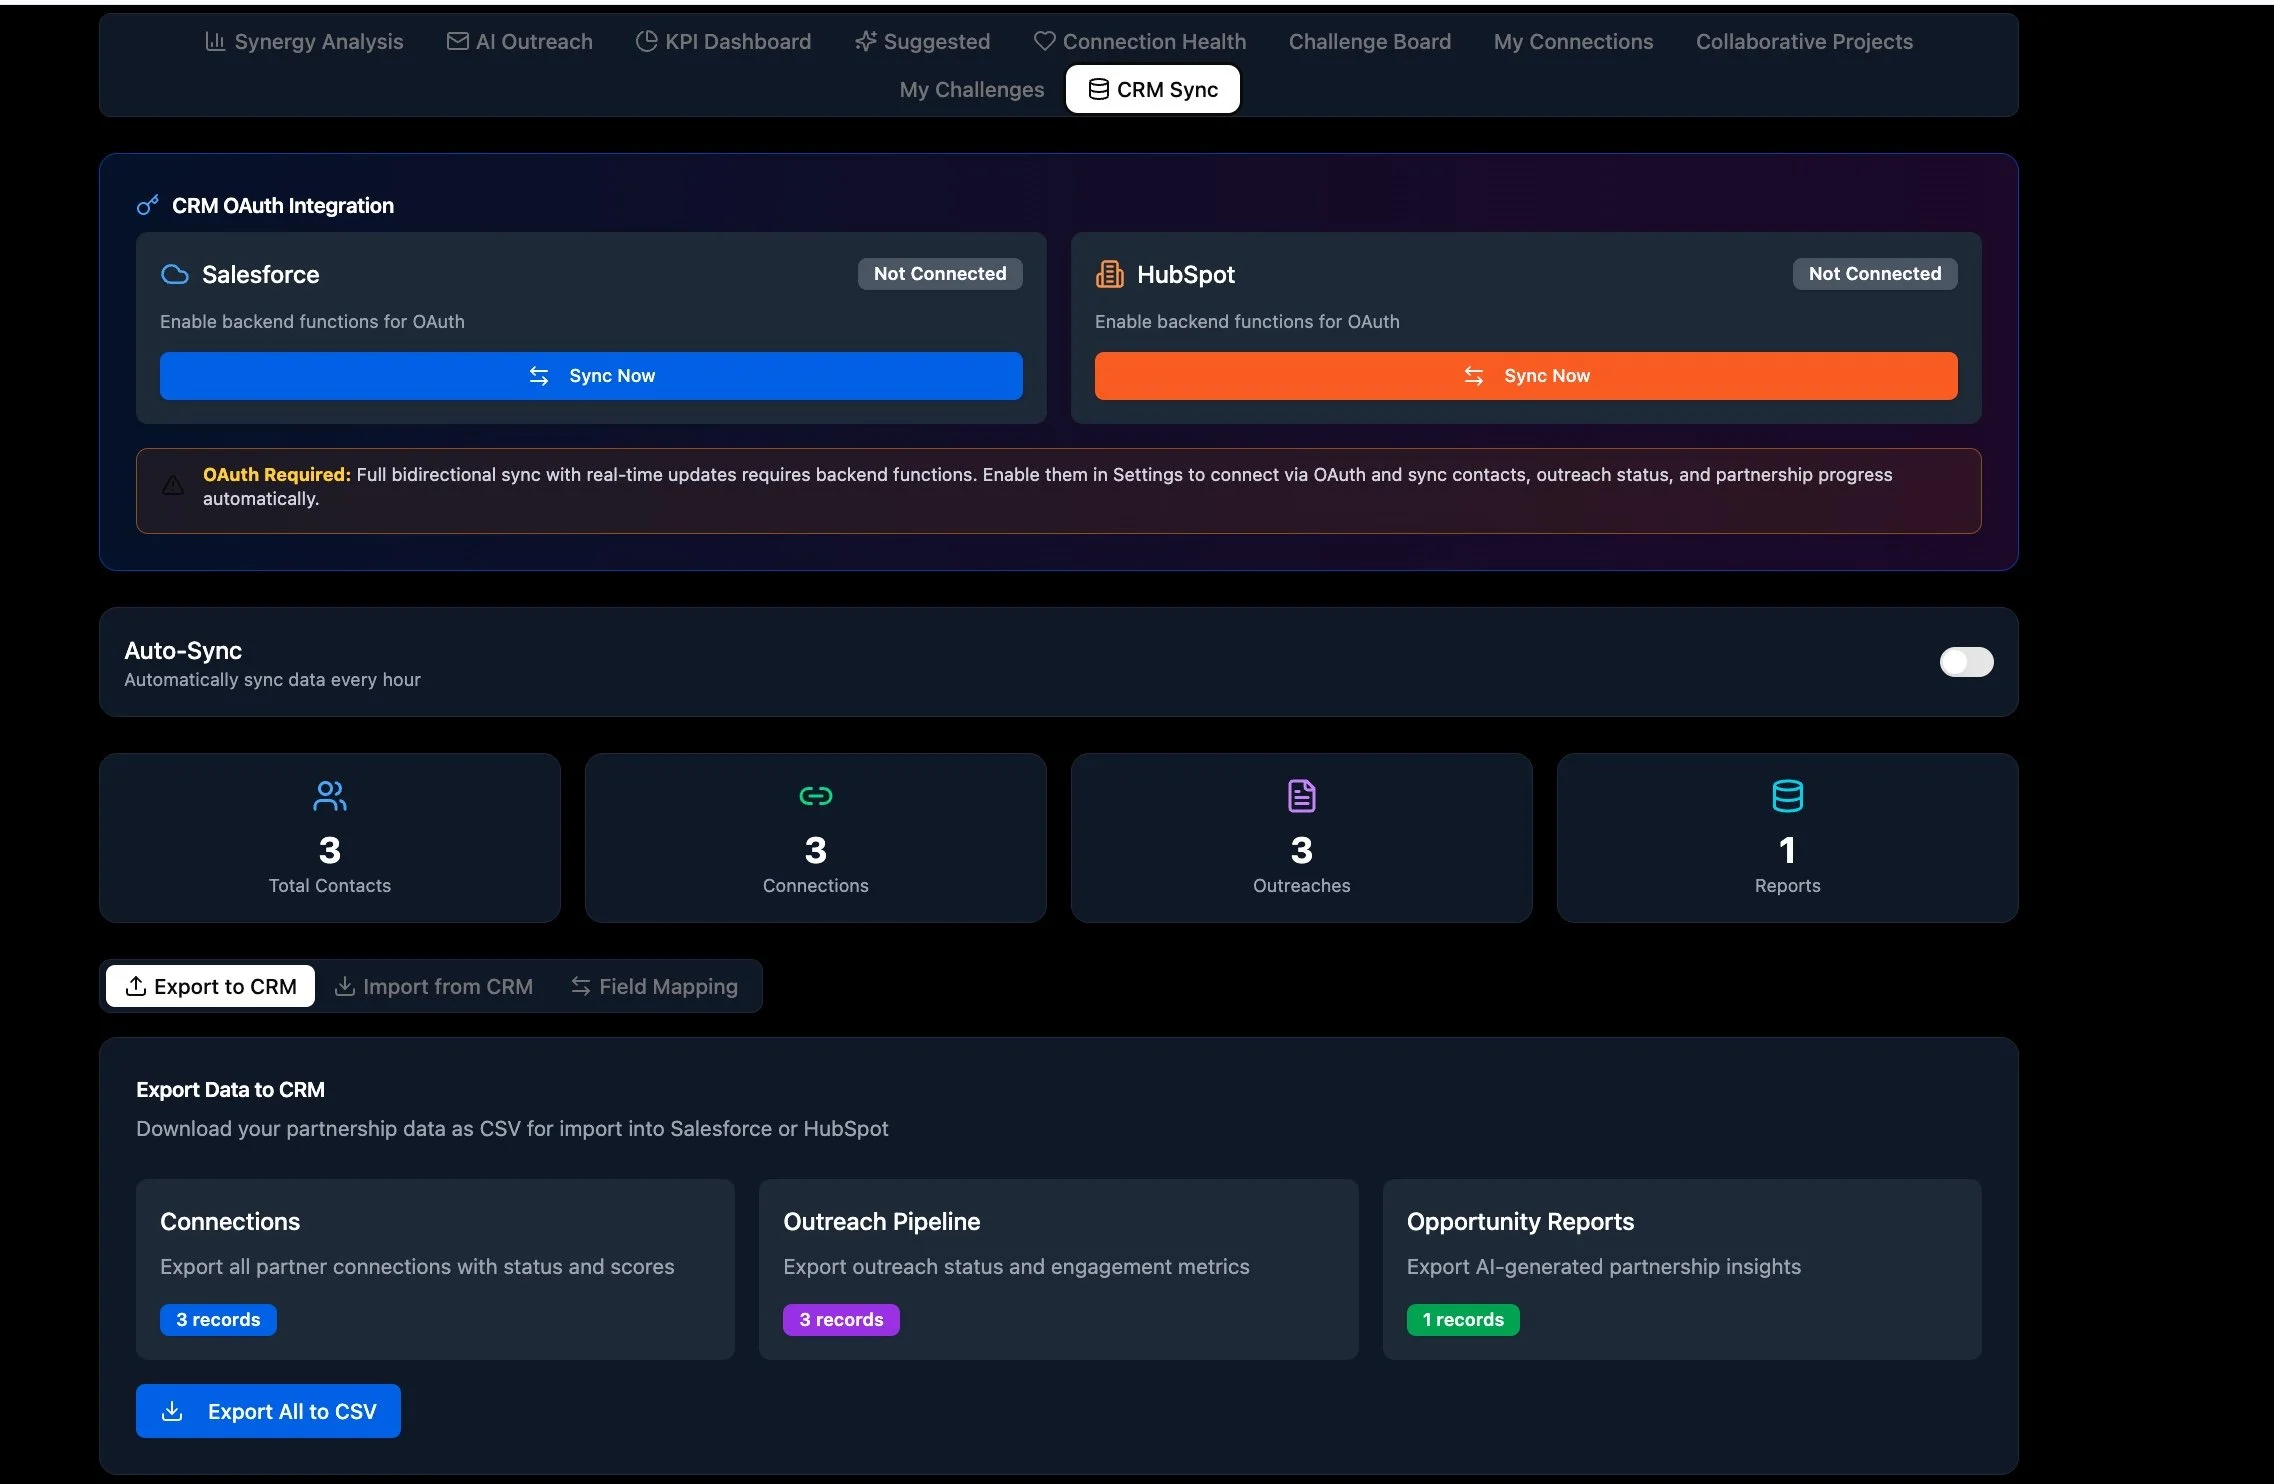The width and height of the screenshot is (2274, 1484).
Task: Open the Connection Health tab
Action: (x=1139, y=42)
